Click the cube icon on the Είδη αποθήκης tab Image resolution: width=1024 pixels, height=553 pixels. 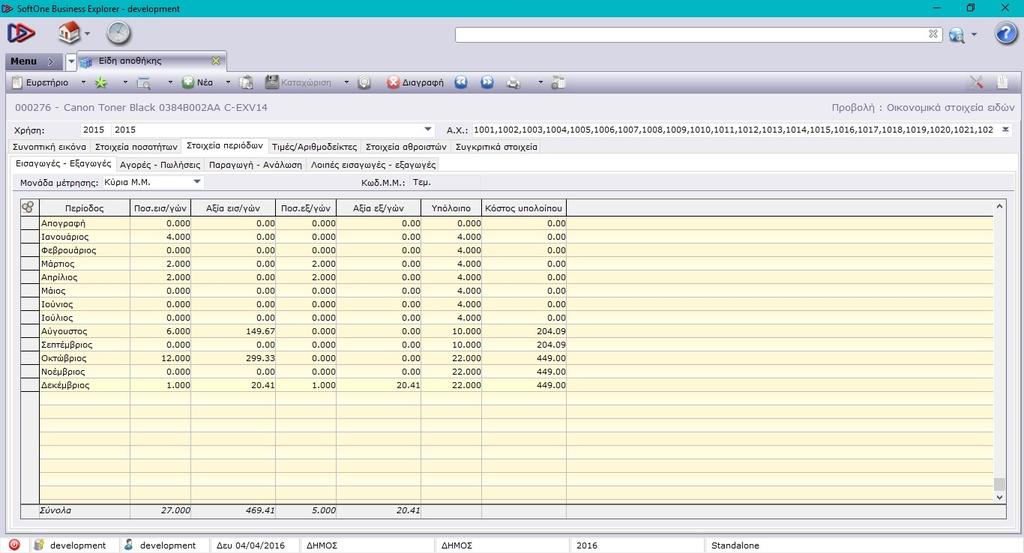click(x=86, y=61)
